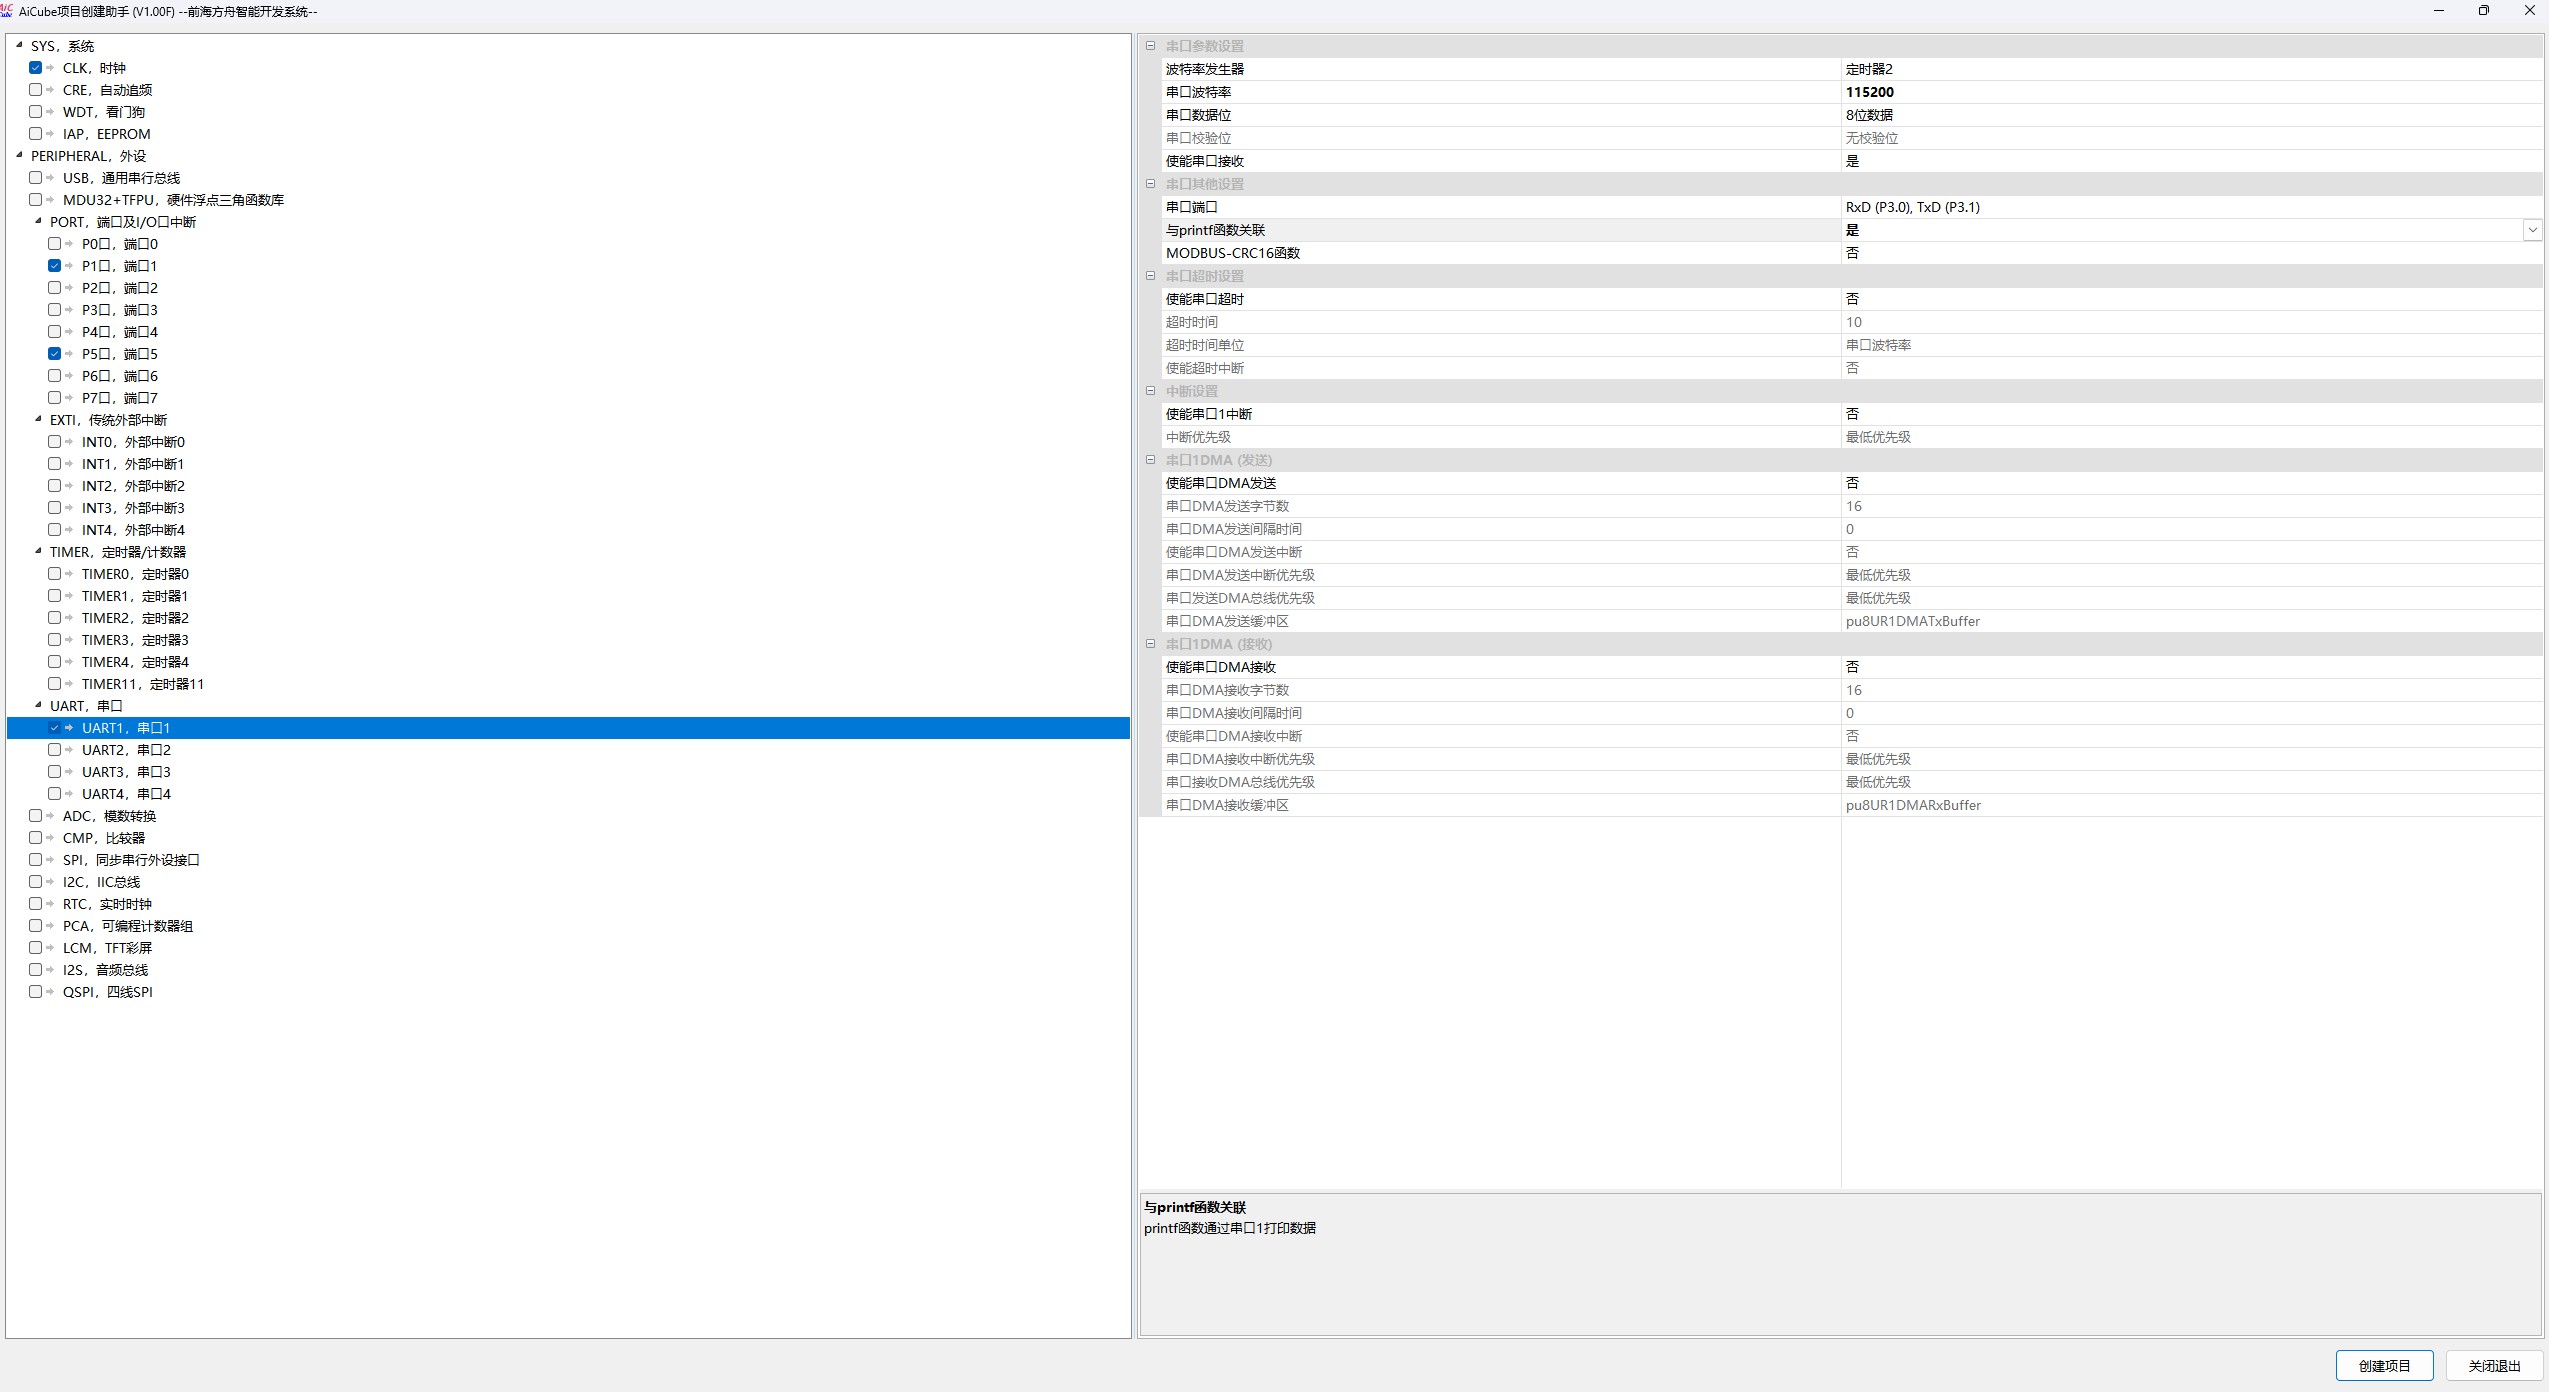The height and width of the screenshot is (1392, 2549).
Task: Restore down the AiCube window
Action: coord(2484,11)
